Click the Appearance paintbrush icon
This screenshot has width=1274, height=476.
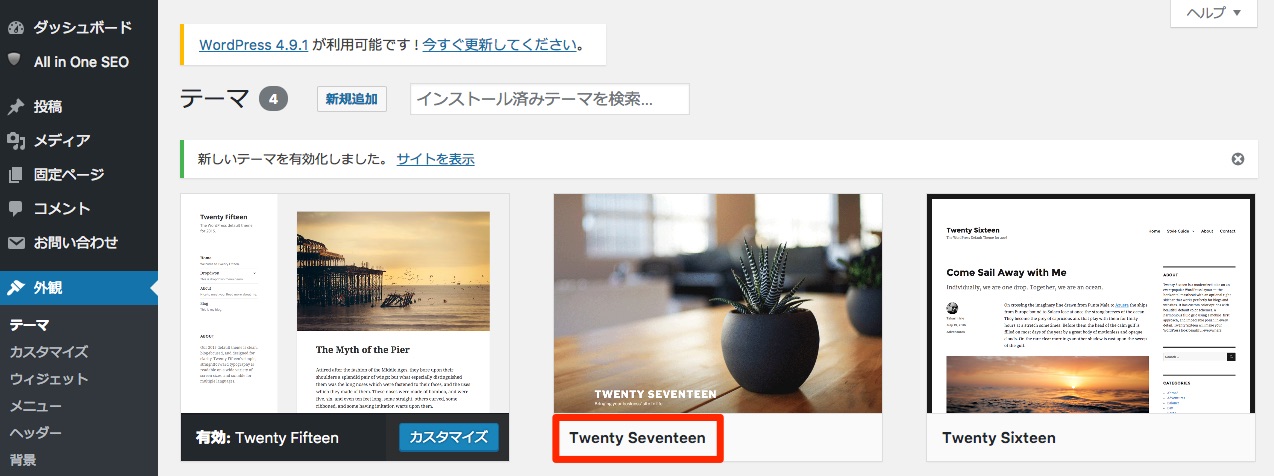(15, 288)
